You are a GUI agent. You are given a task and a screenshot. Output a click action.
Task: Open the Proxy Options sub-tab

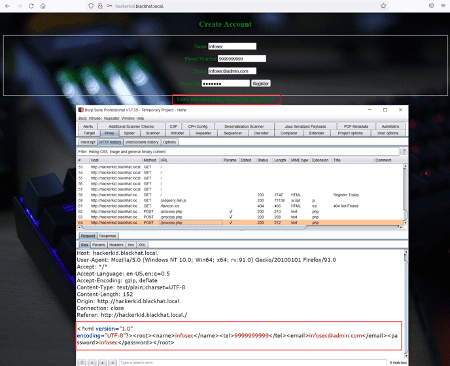169,142
